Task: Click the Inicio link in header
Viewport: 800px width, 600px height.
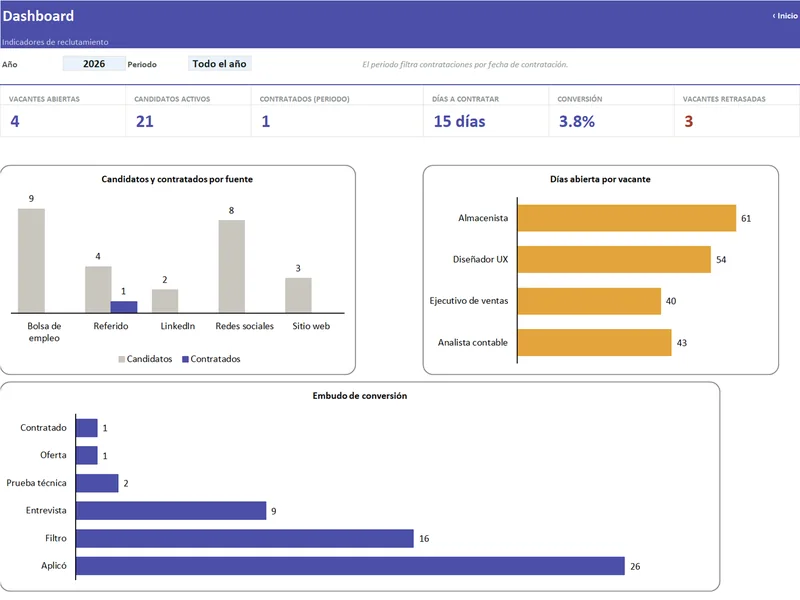Action: 785,16
